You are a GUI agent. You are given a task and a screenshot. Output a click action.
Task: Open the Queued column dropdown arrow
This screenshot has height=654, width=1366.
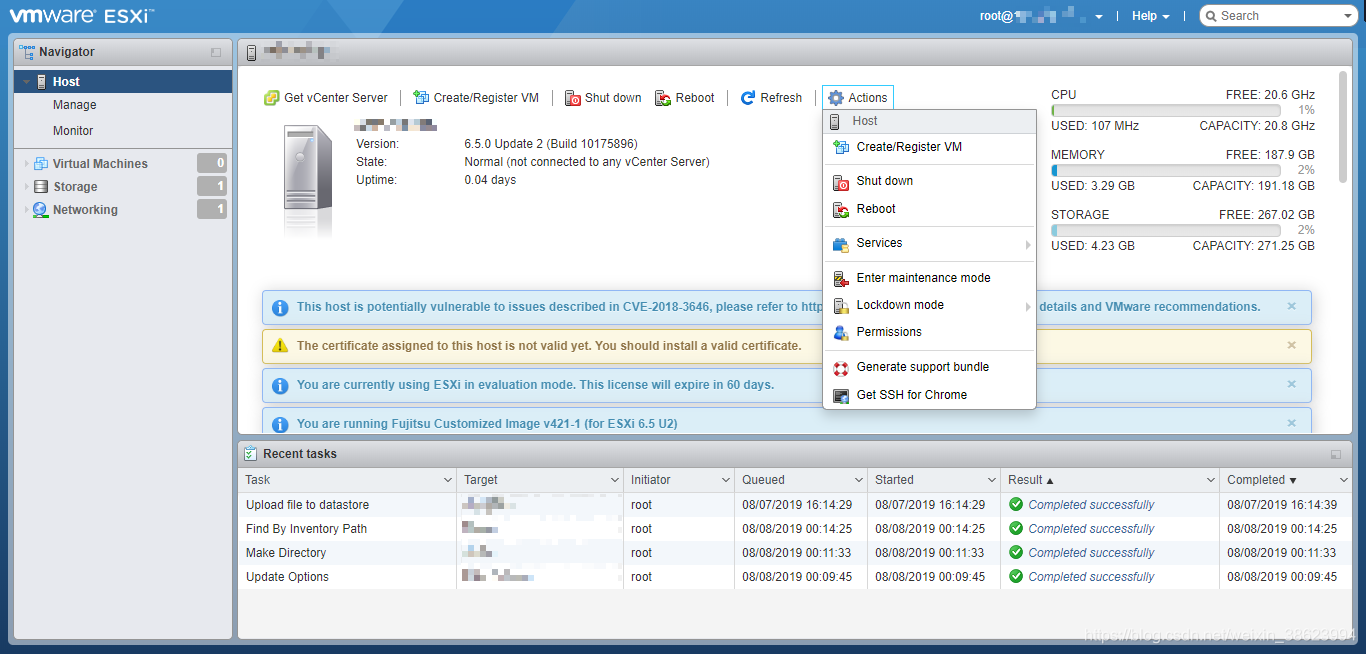coord(858,480)
